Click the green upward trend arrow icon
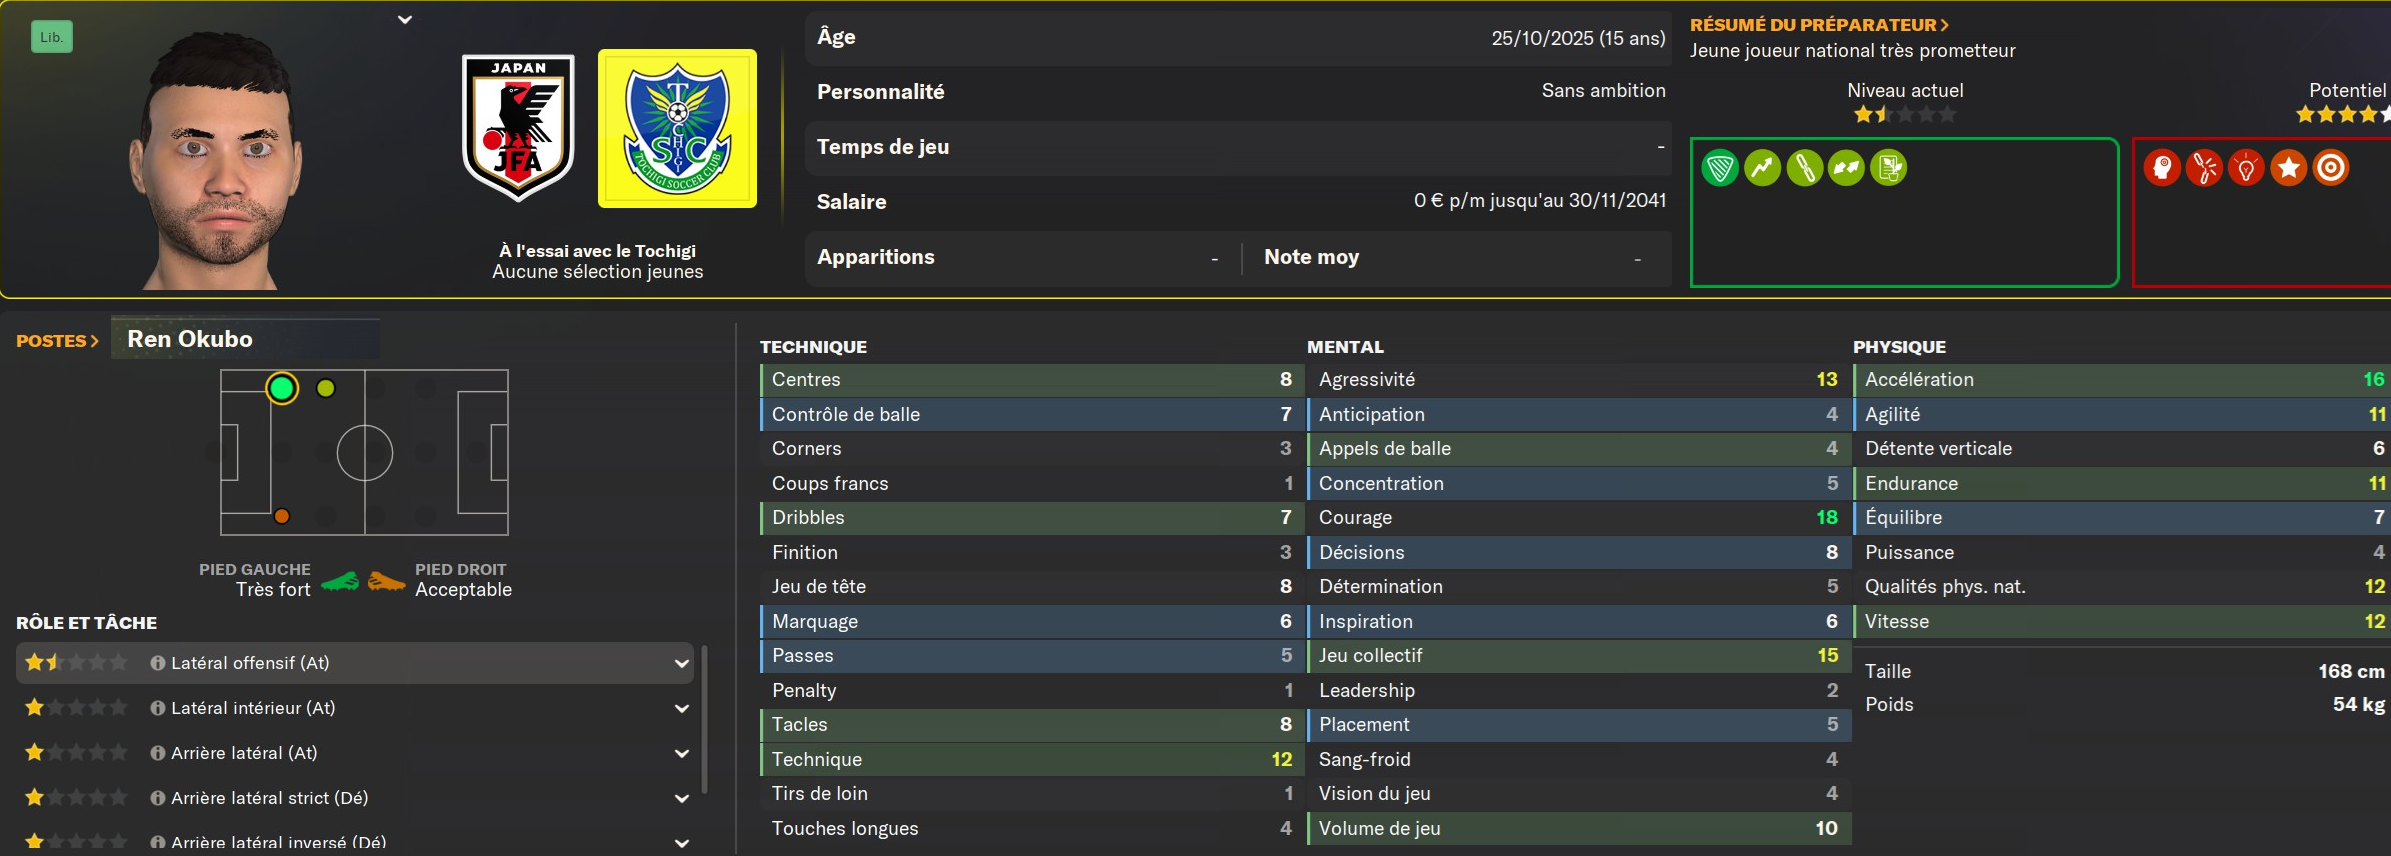Image resolution: width=2391 pixels, height=856 pixels. click(x=1762, y=168)
